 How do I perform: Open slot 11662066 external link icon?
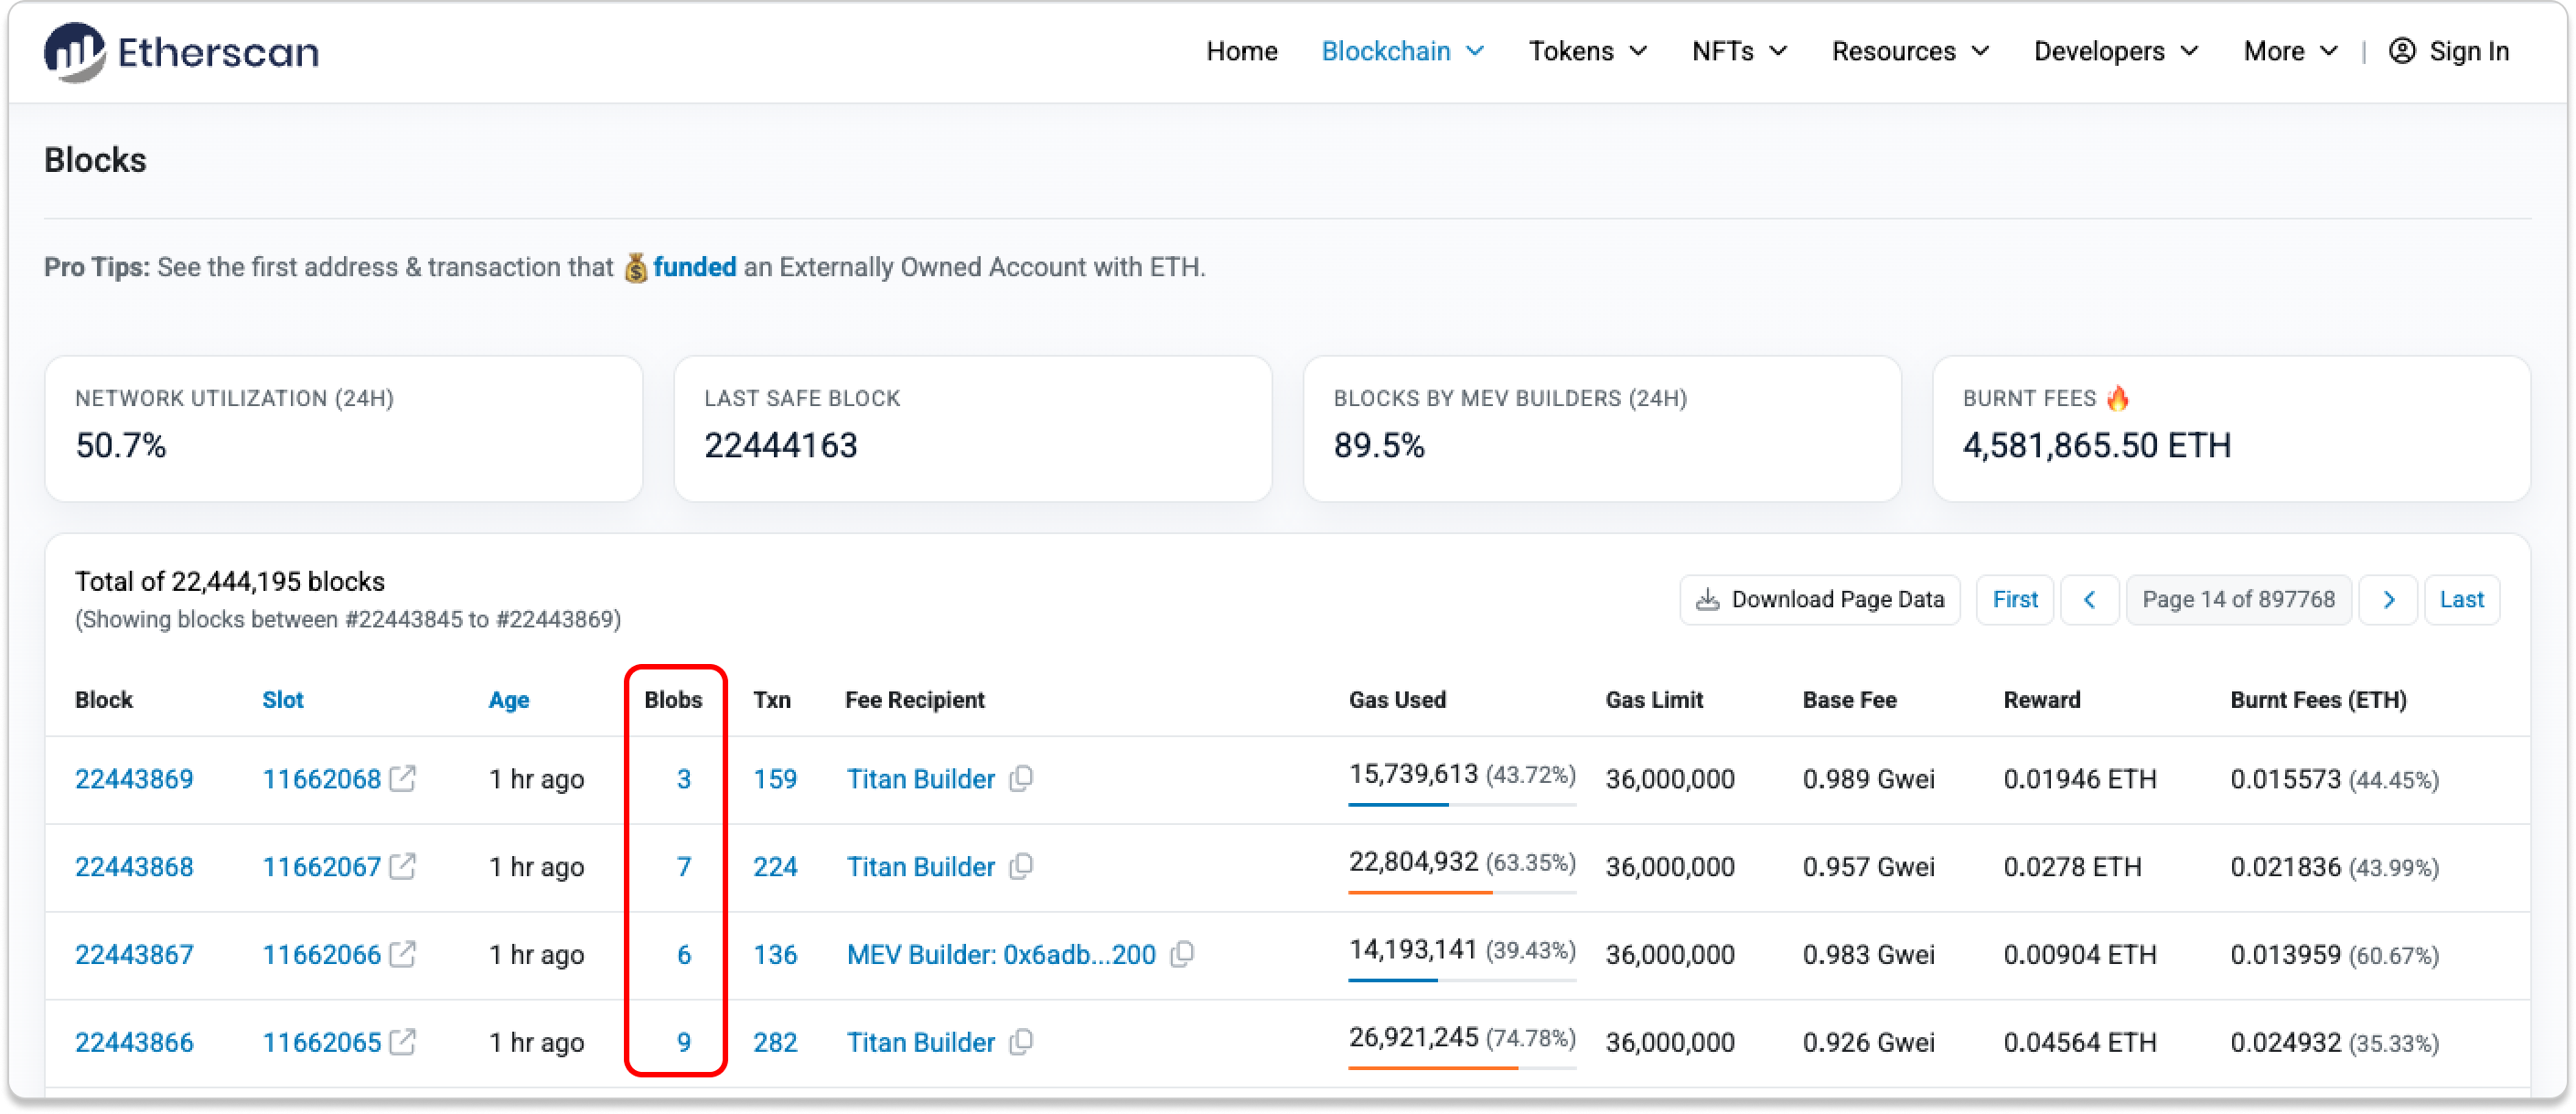point(402,954)
